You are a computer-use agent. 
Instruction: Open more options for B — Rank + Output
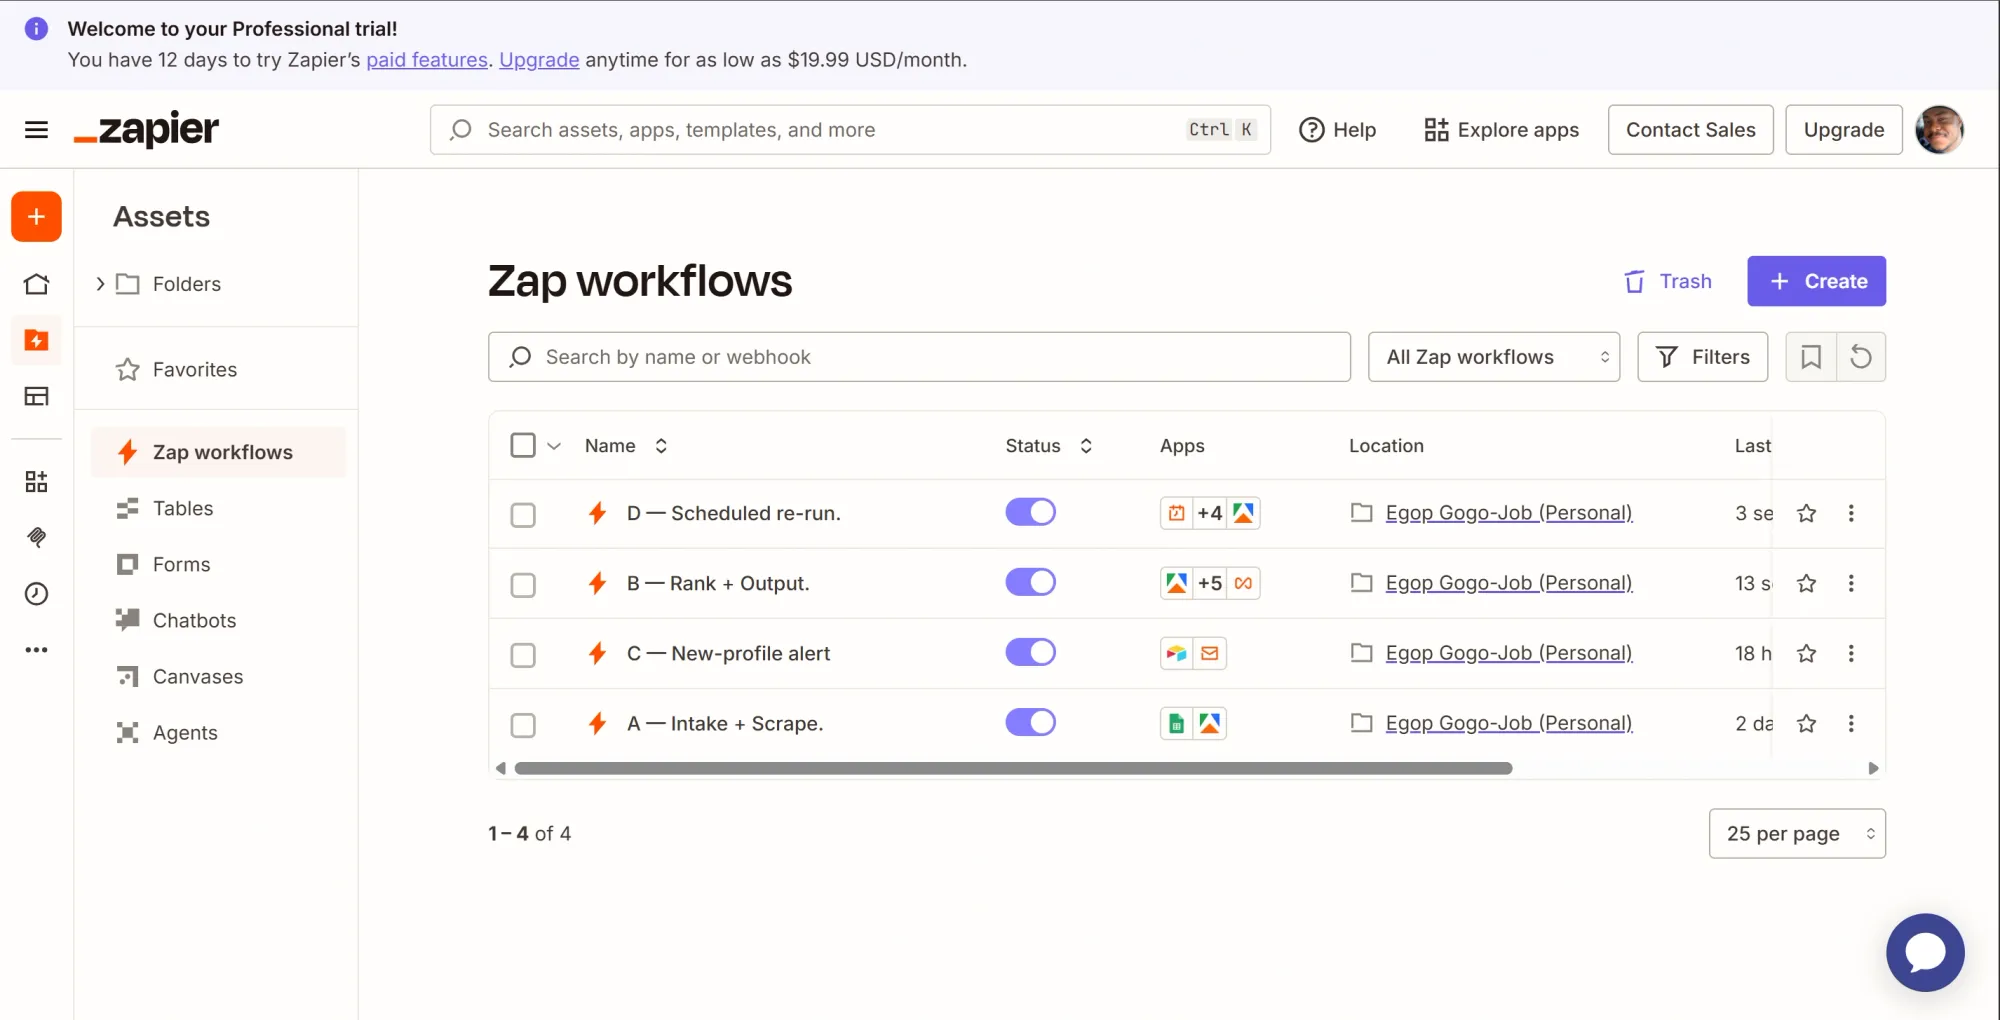[1851, 583]
